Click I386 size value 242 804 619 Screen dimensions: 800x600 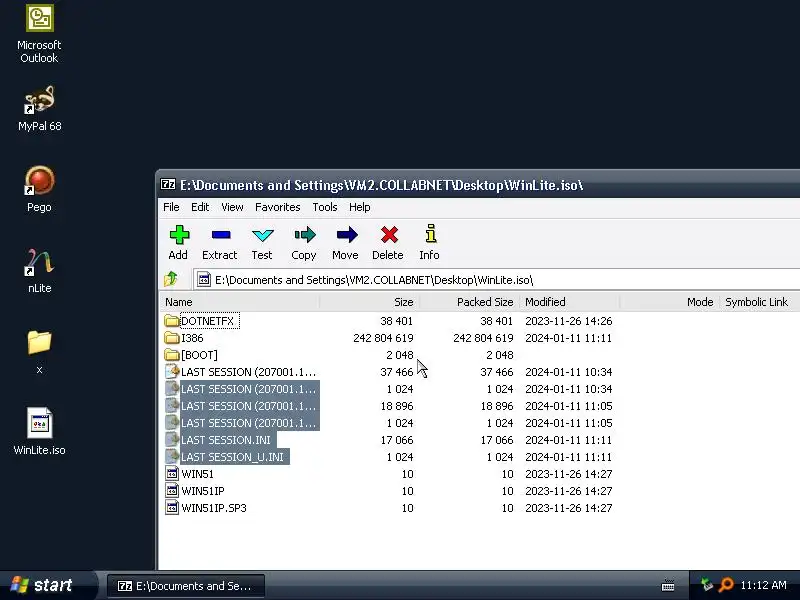(x=383, y=338)
